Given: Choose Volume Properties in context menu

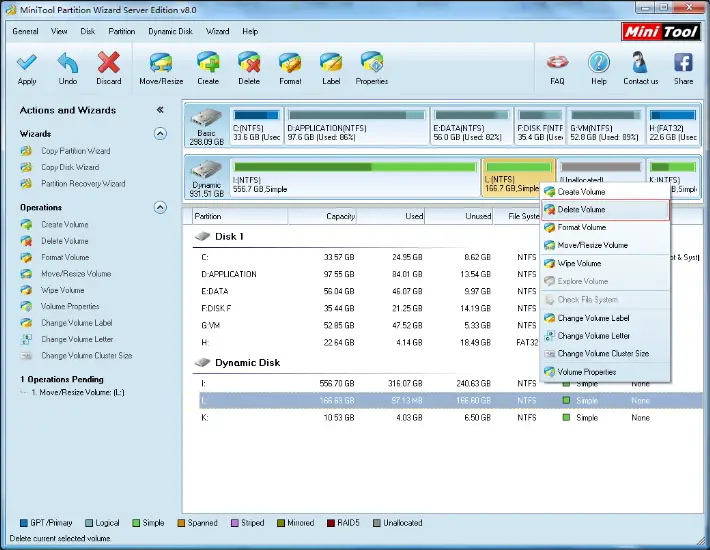Looking at the screenshot, I should tap(605, 372).
